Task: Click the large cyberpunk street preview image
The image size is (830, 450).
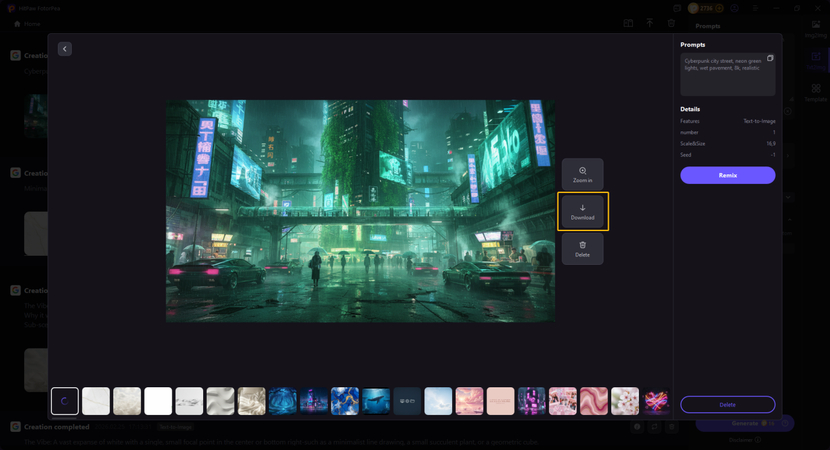Action: 360,211
